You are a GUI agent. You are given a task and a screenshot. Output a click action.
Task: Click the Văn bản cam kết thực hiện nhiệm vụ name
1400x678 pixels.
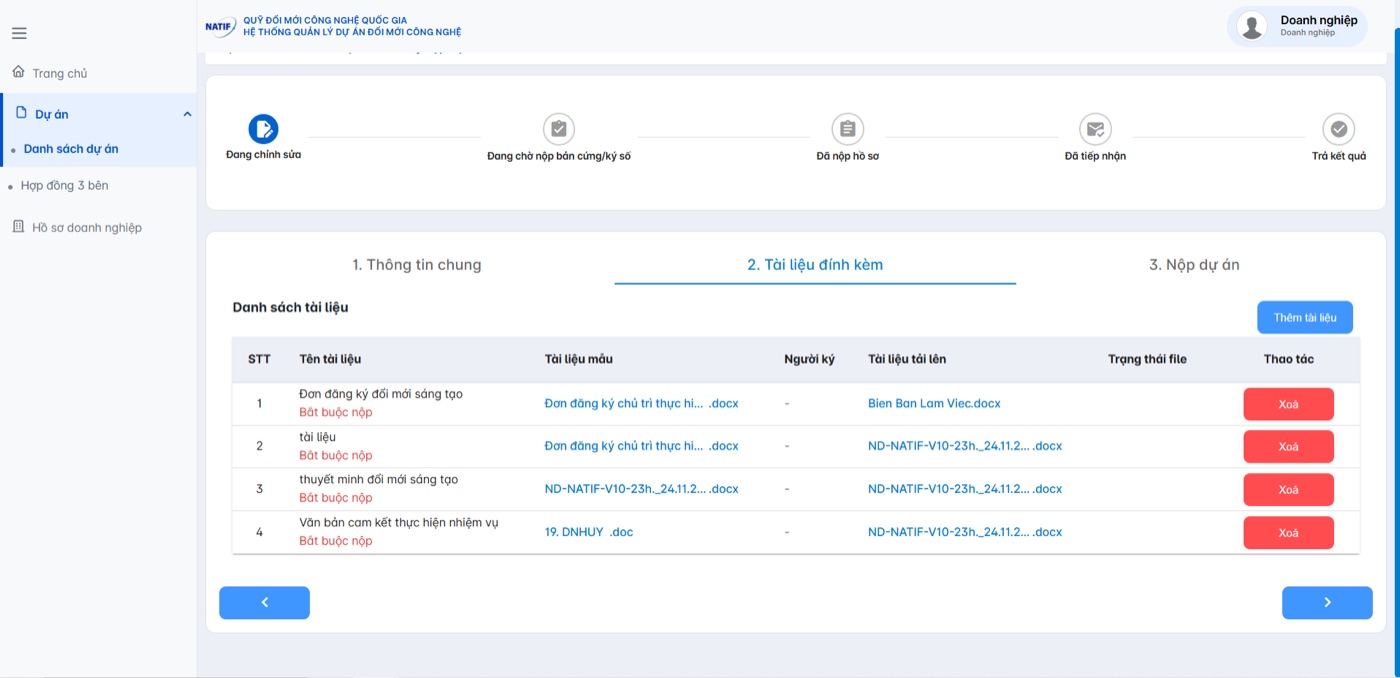tap(398, 523)
